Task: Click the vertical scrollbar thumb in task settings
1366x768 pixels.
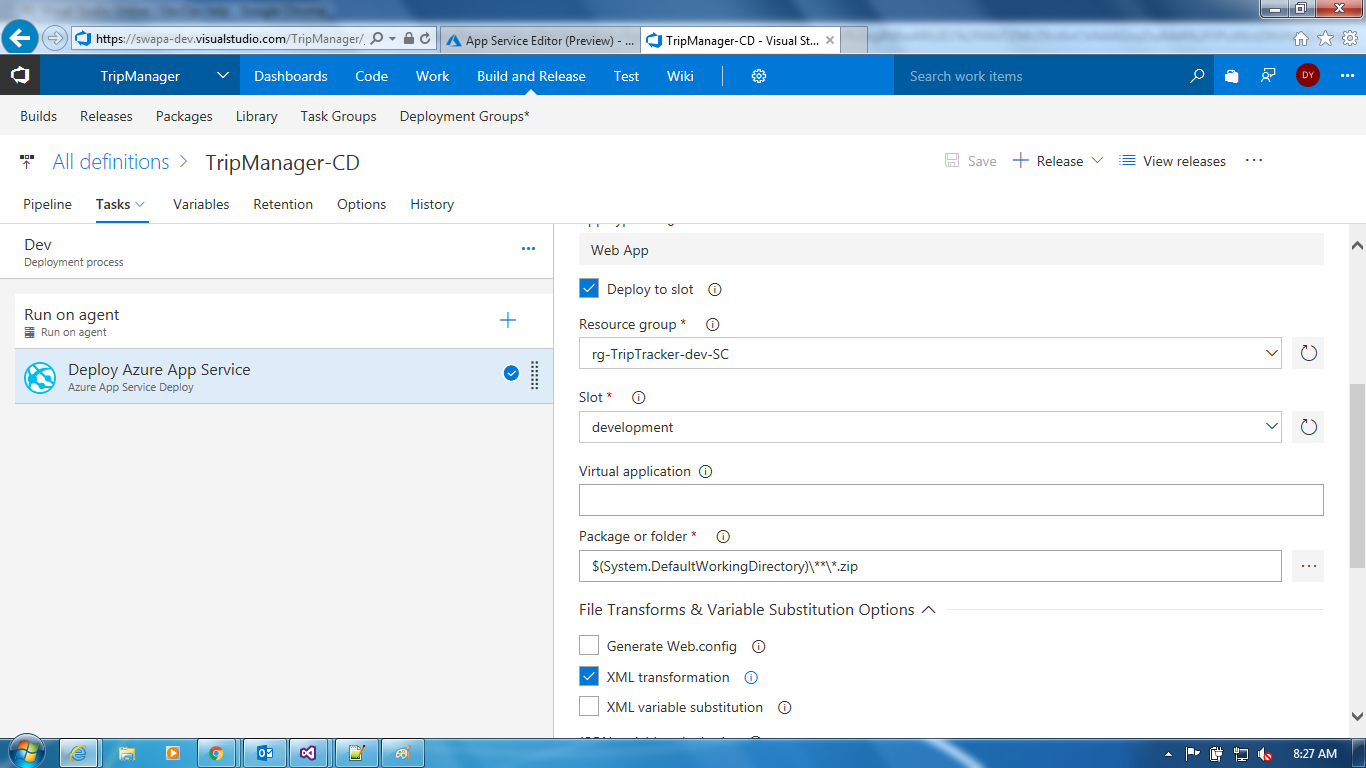Action: [1357, 476]
